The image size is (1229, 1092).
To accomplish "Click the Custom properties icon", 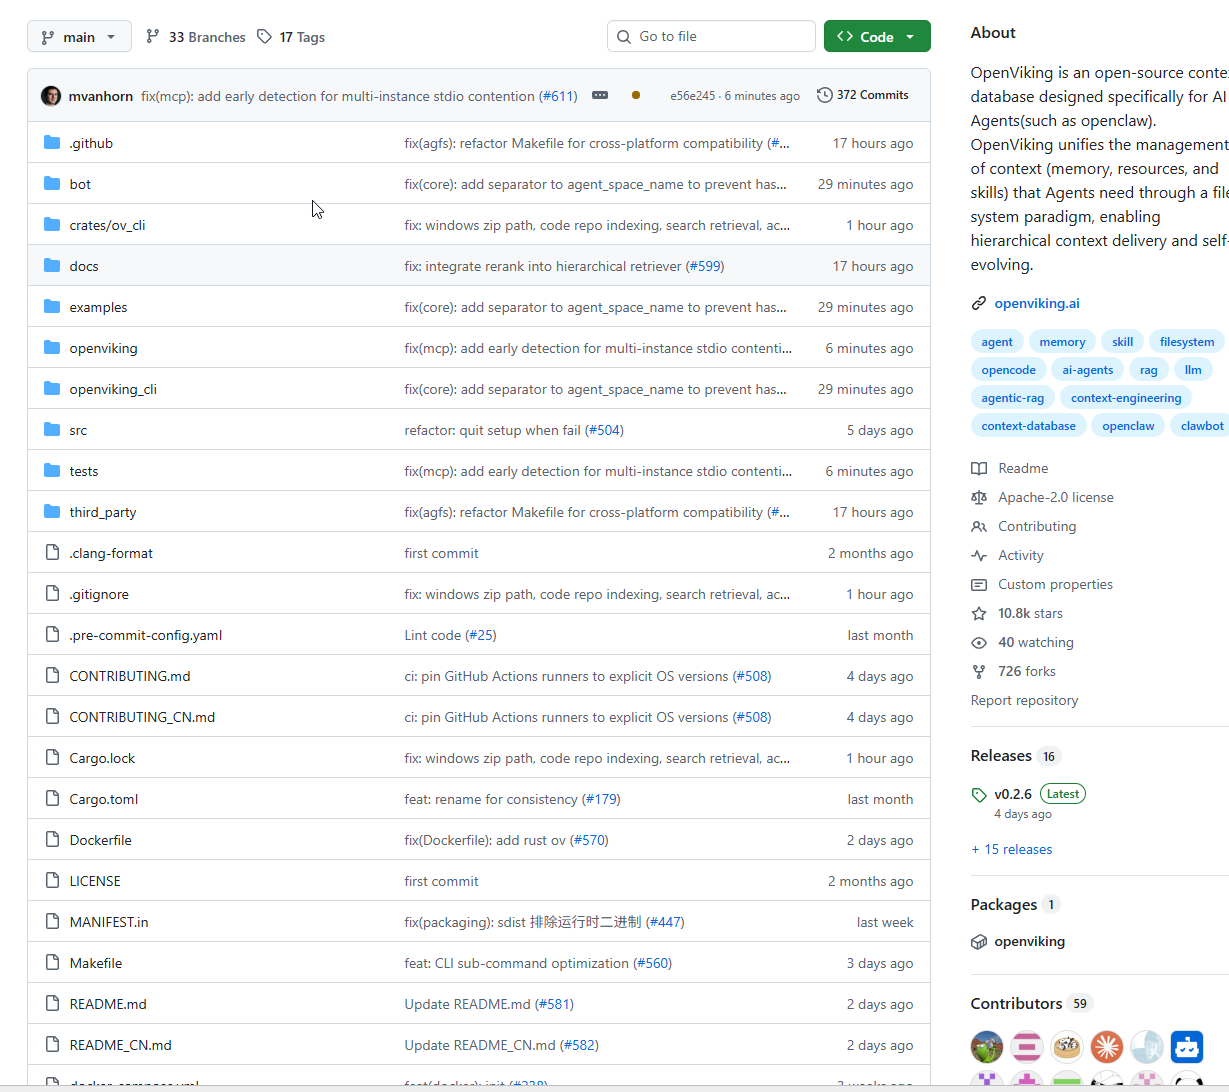I will [x=979, y=584].
